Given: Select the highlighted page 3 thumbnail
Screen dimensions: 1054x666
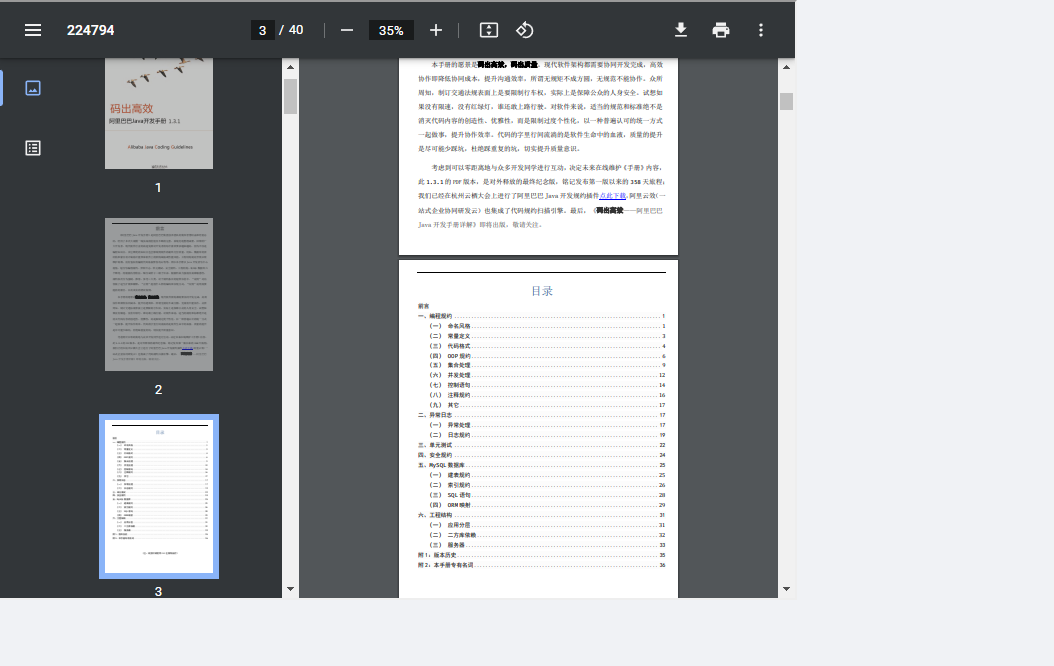Looking at the screenshot, I should coord(159,496).
